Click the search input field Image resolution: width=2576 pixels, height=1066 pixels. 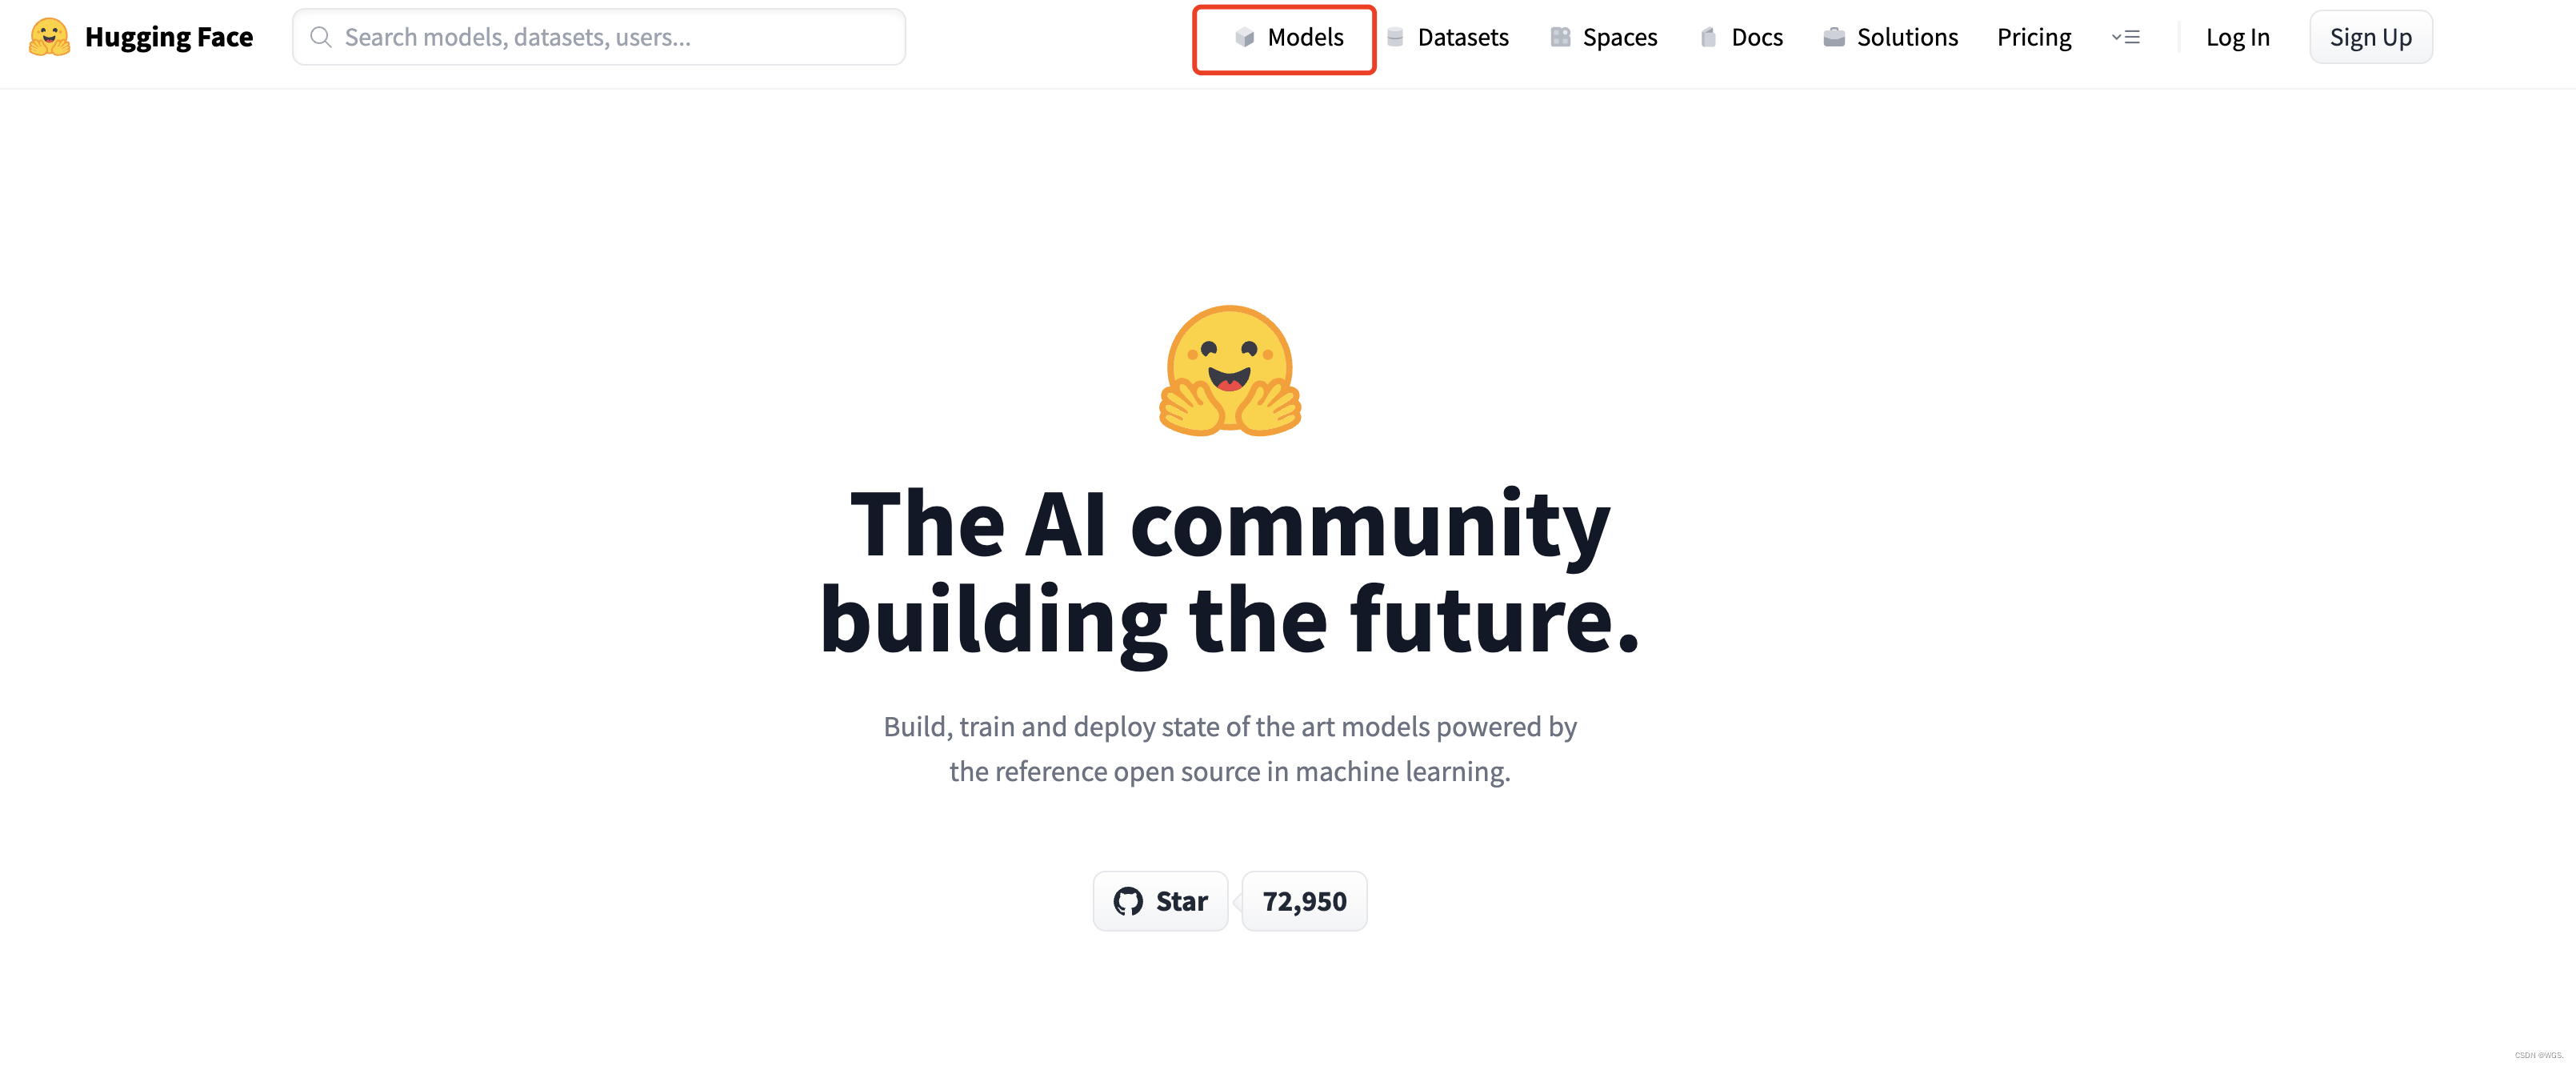[598, 36]
